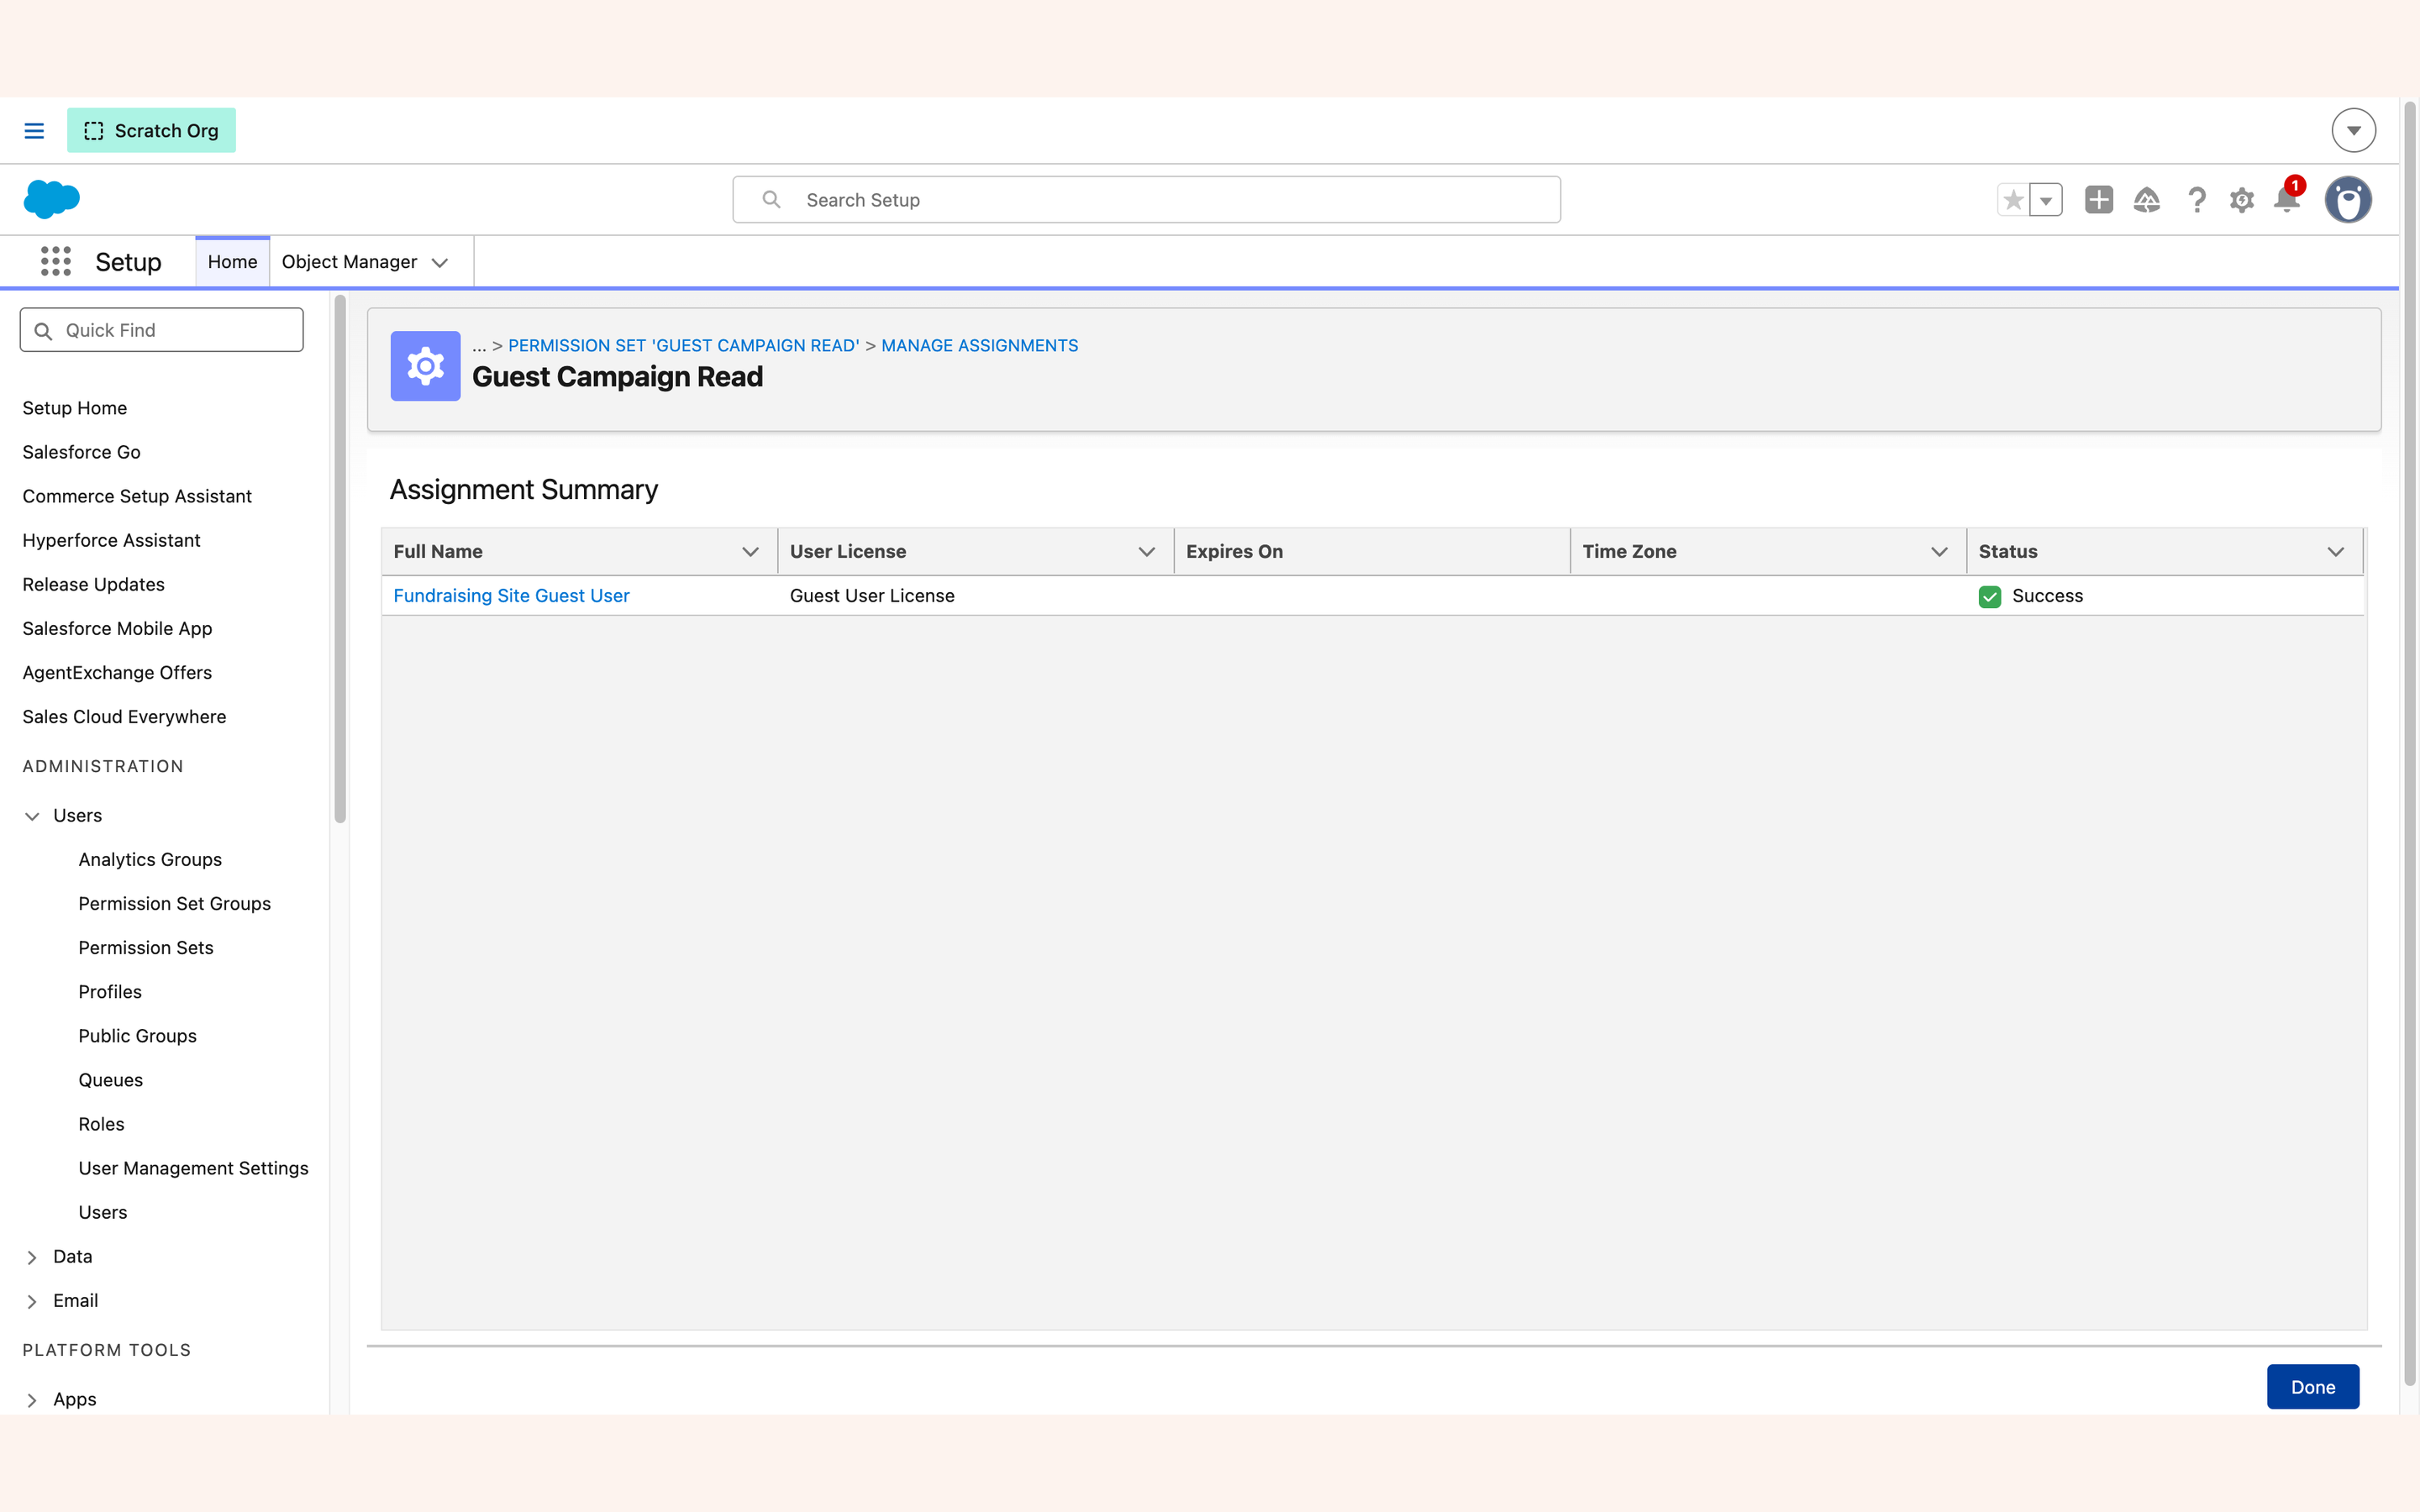
Task: Open the user profile avatar
Action: [2348, 199]
